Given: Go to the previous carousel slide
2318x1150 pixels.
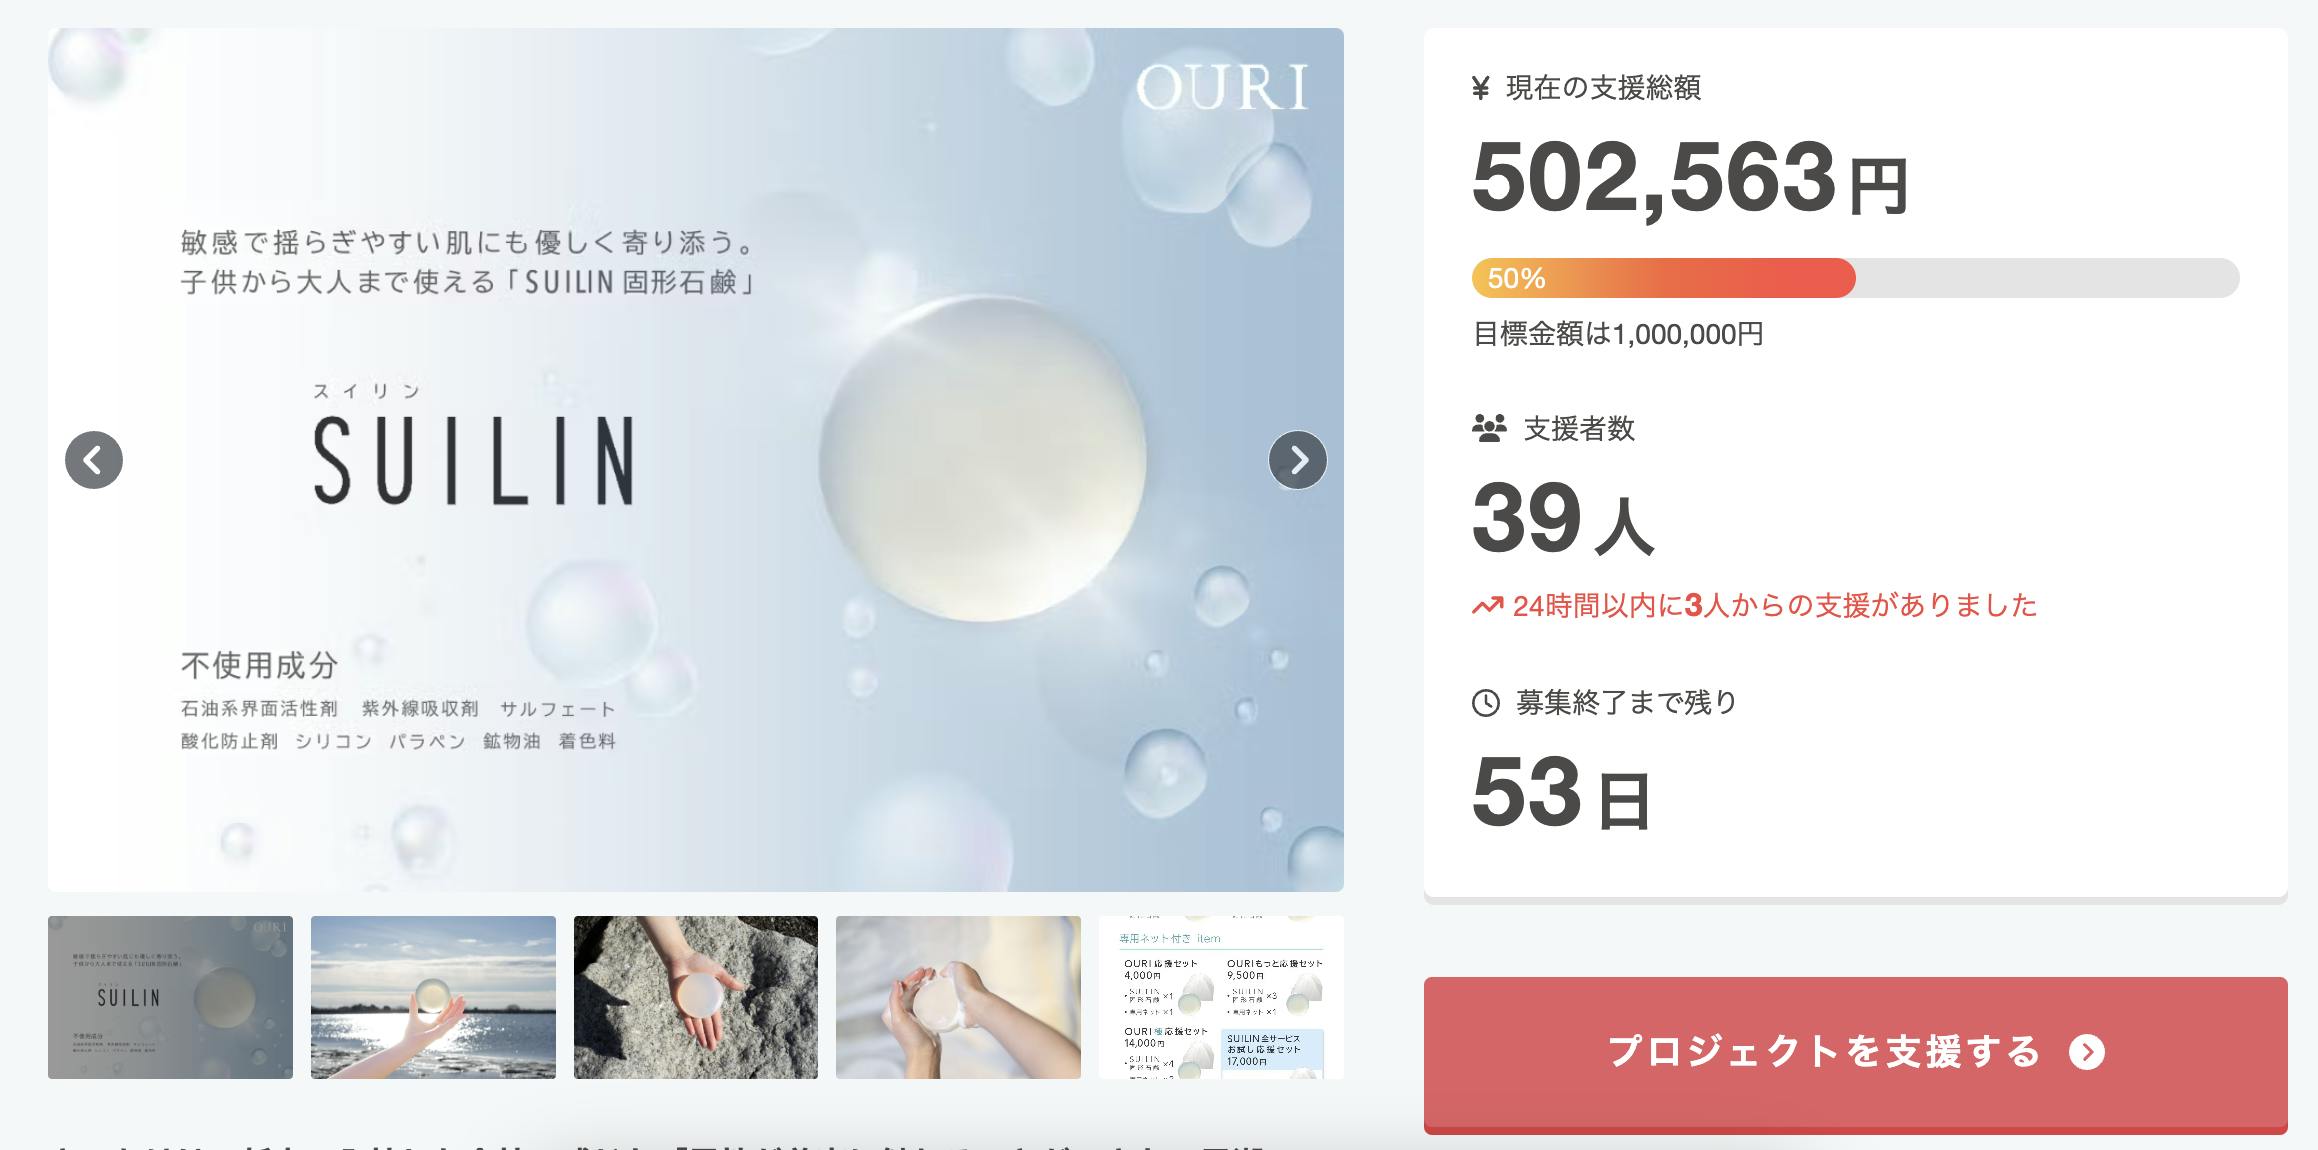Looking at the screenshot, I should coord(94,460).
